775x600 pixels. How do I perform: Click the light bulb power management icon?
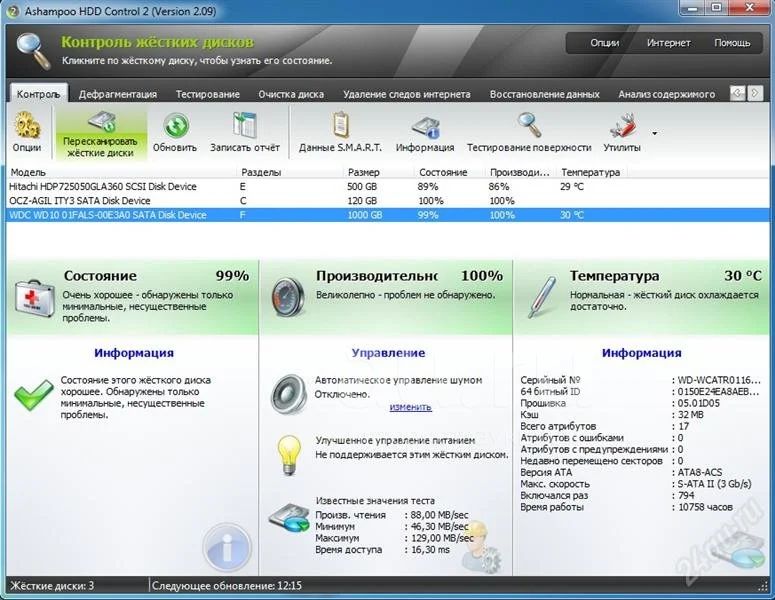tap(289, 455)
